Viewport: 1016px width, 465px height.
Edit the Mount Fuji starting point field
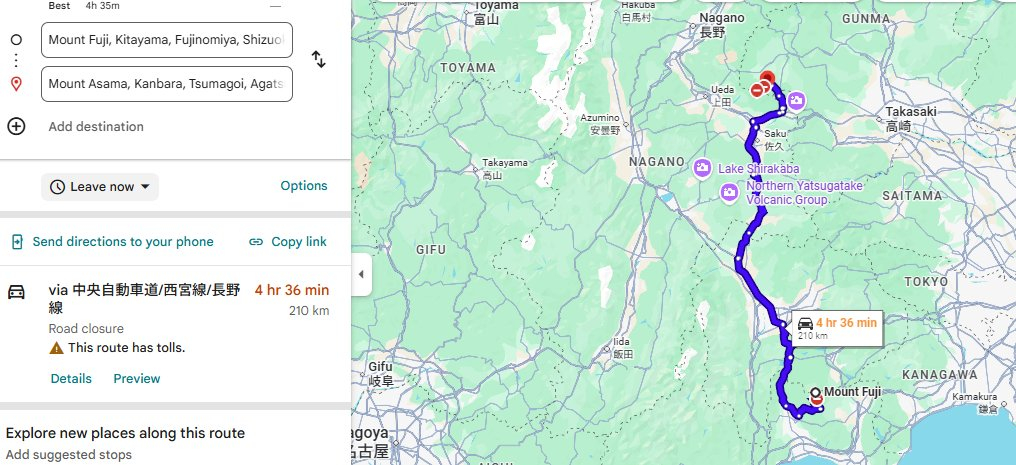(167, 41)
